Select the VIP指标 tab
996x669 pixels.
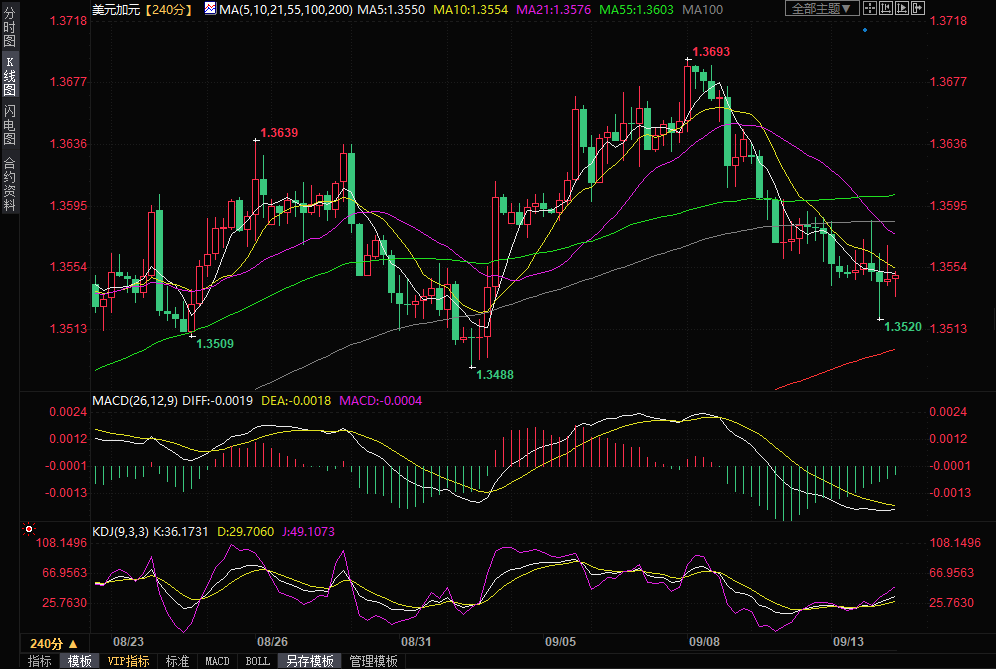(x=128, y=661)
